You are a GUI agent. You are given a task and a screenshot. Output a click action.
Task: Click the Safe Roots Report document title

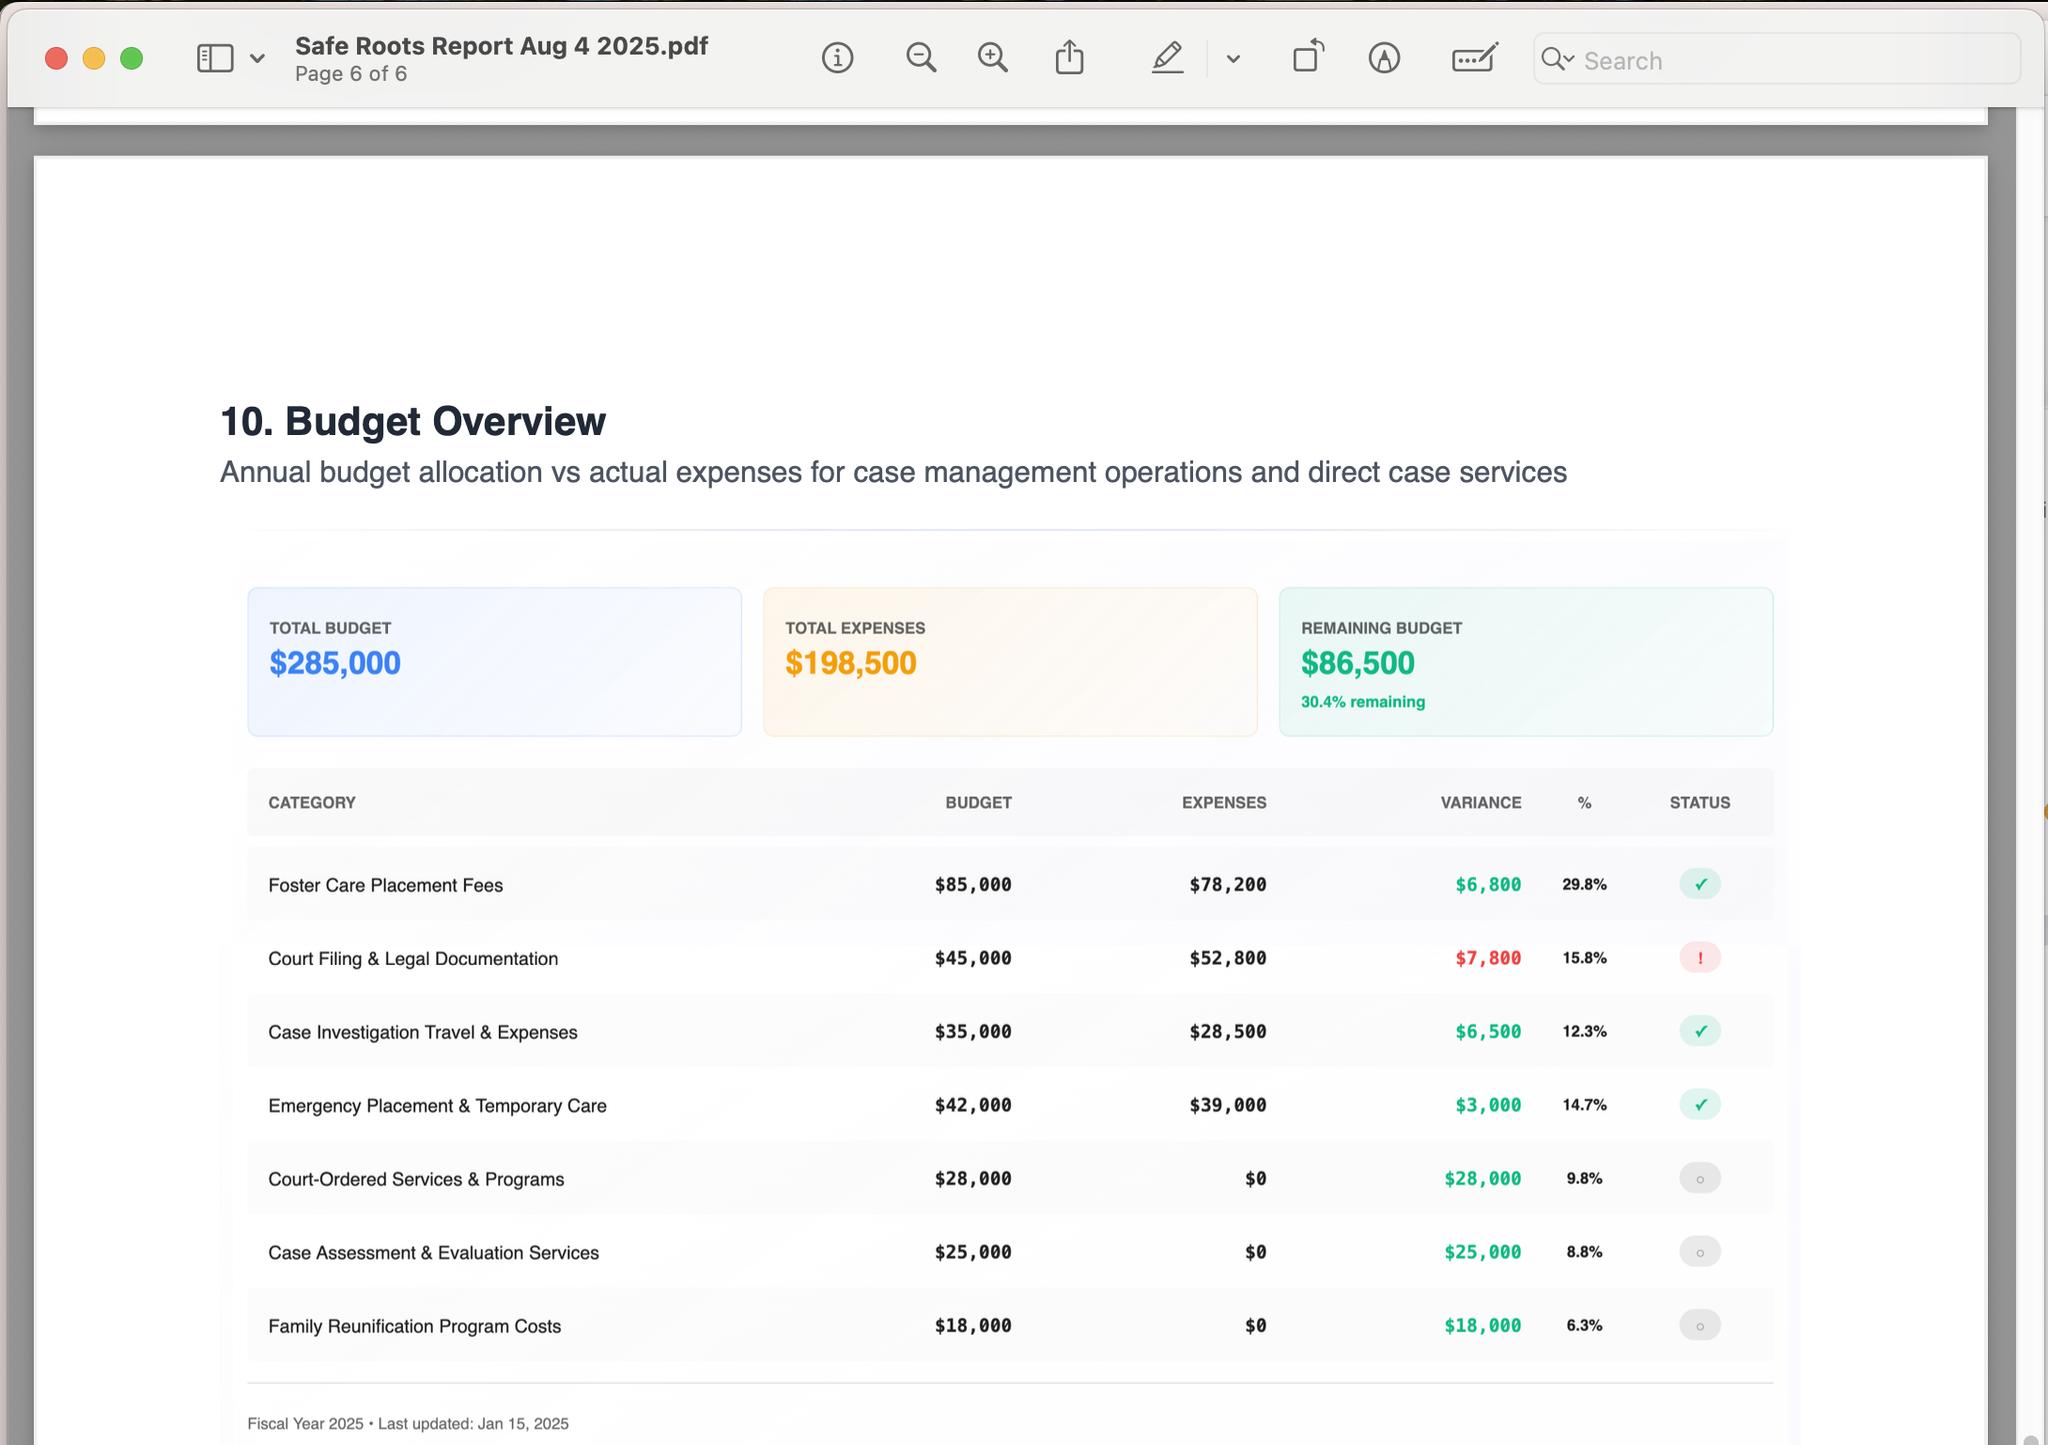[x=501, y=46]
